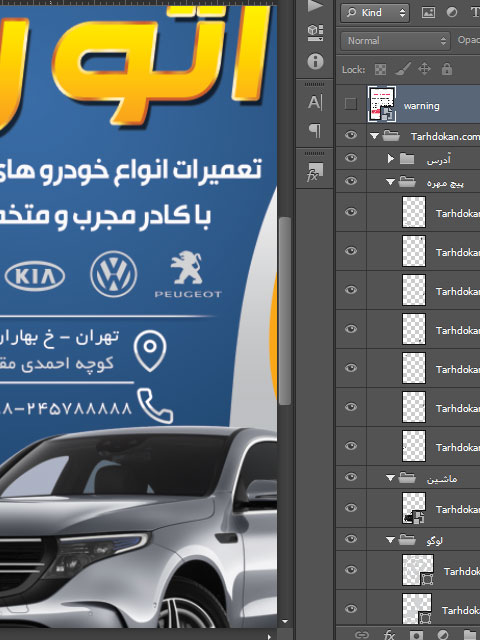The image size is (480, 640).
Task: Collapse the پیچ مهره group
Action: click(x=390, y=182)
